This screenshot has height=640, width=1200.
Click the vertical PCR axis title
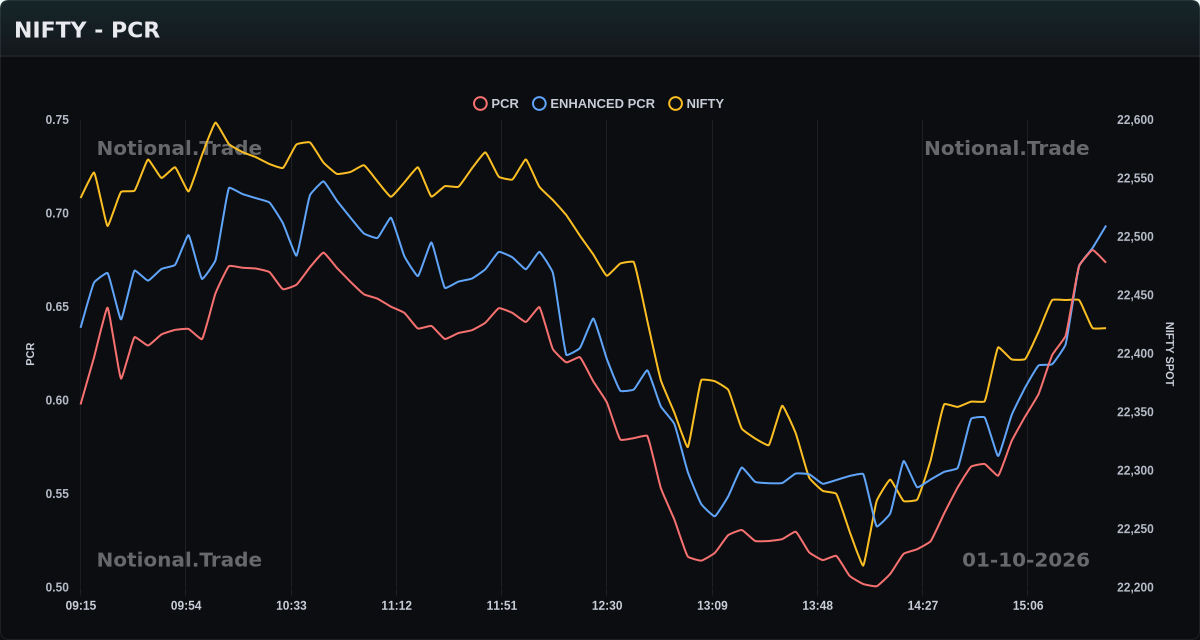tap(30, 354)
